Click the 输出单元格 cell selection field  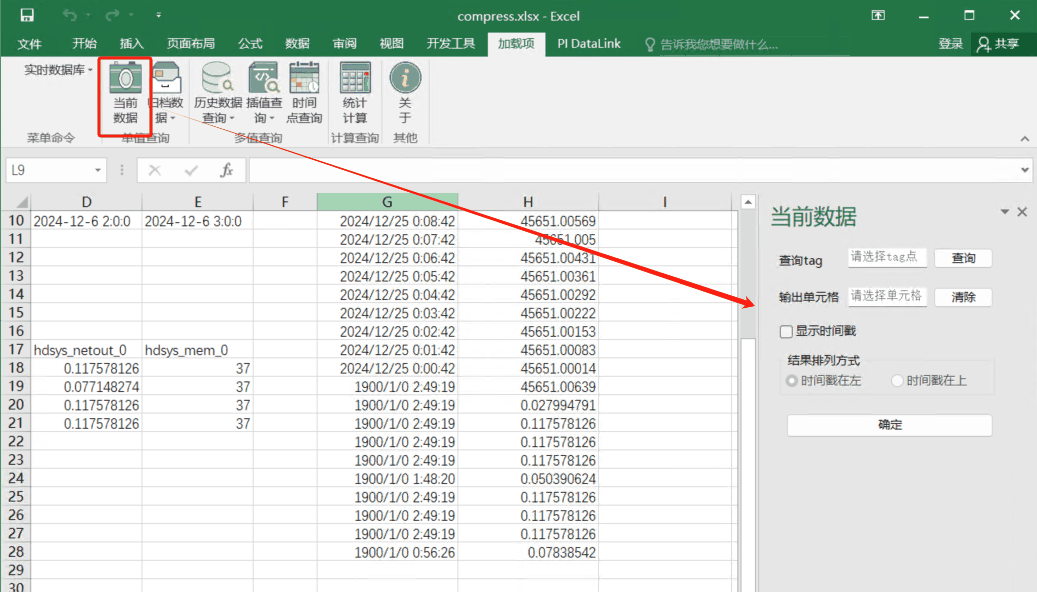pos(887,296)
